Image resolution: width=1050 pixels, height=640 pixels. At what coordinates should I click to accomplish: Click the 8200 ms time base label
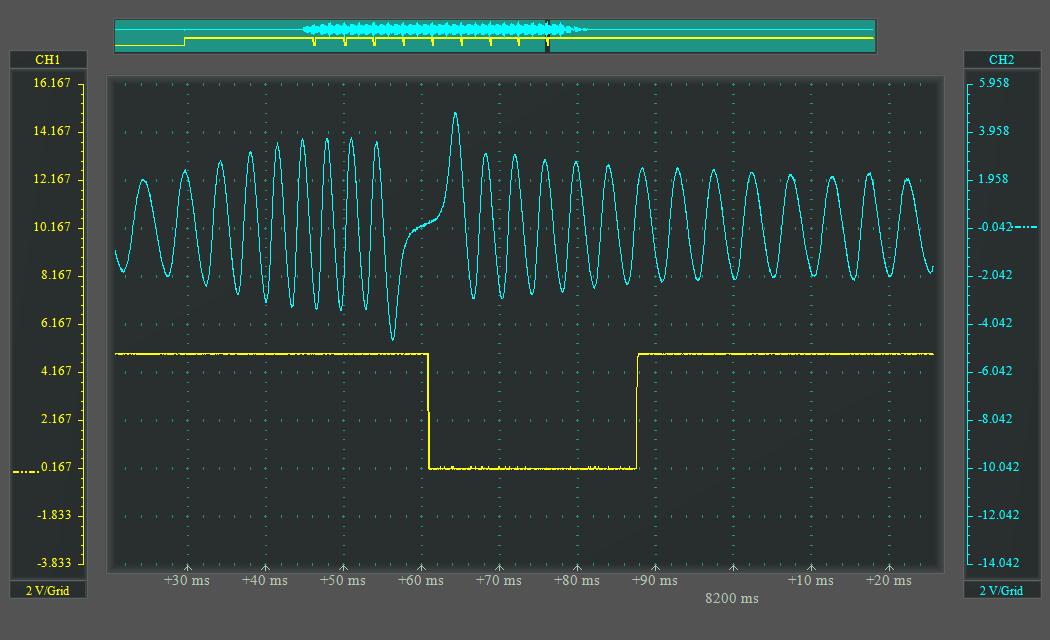[732, 598]
